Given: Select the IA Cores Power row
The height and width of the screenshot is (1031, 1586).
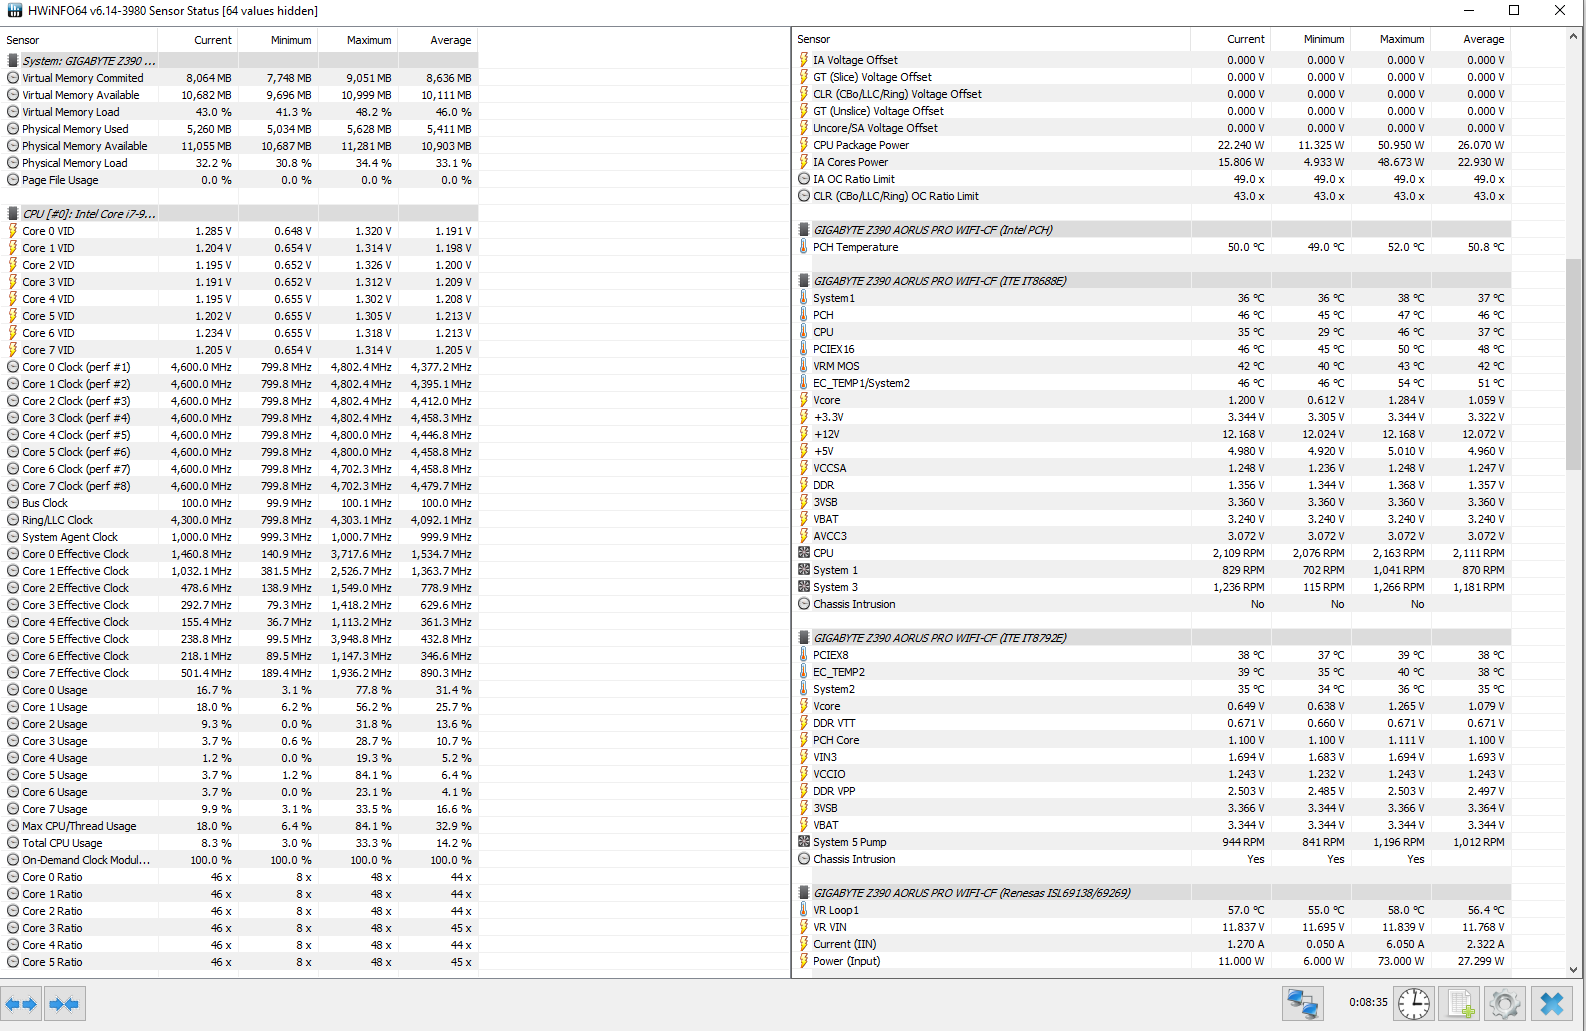Looking at the screenshot, I should click(x=1151, y=162).
